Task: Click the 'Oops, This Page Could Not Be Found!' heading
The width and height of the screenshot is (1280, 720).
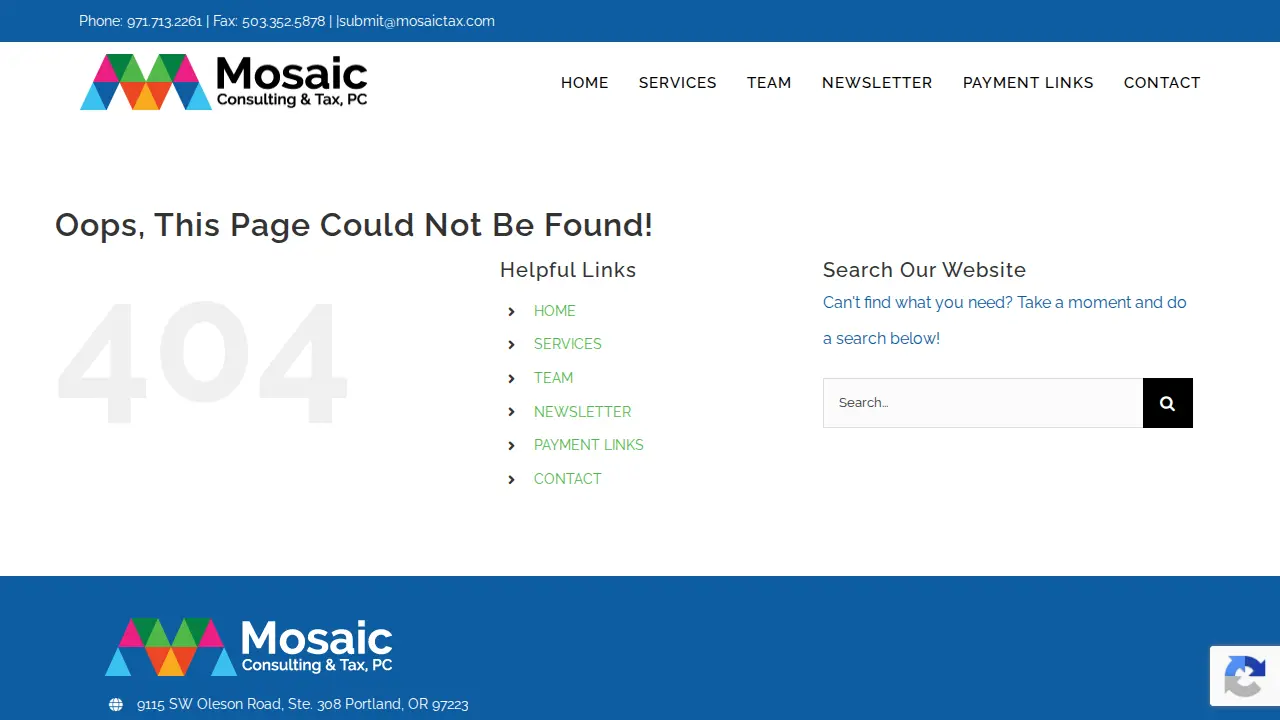Action: point(354,225)
